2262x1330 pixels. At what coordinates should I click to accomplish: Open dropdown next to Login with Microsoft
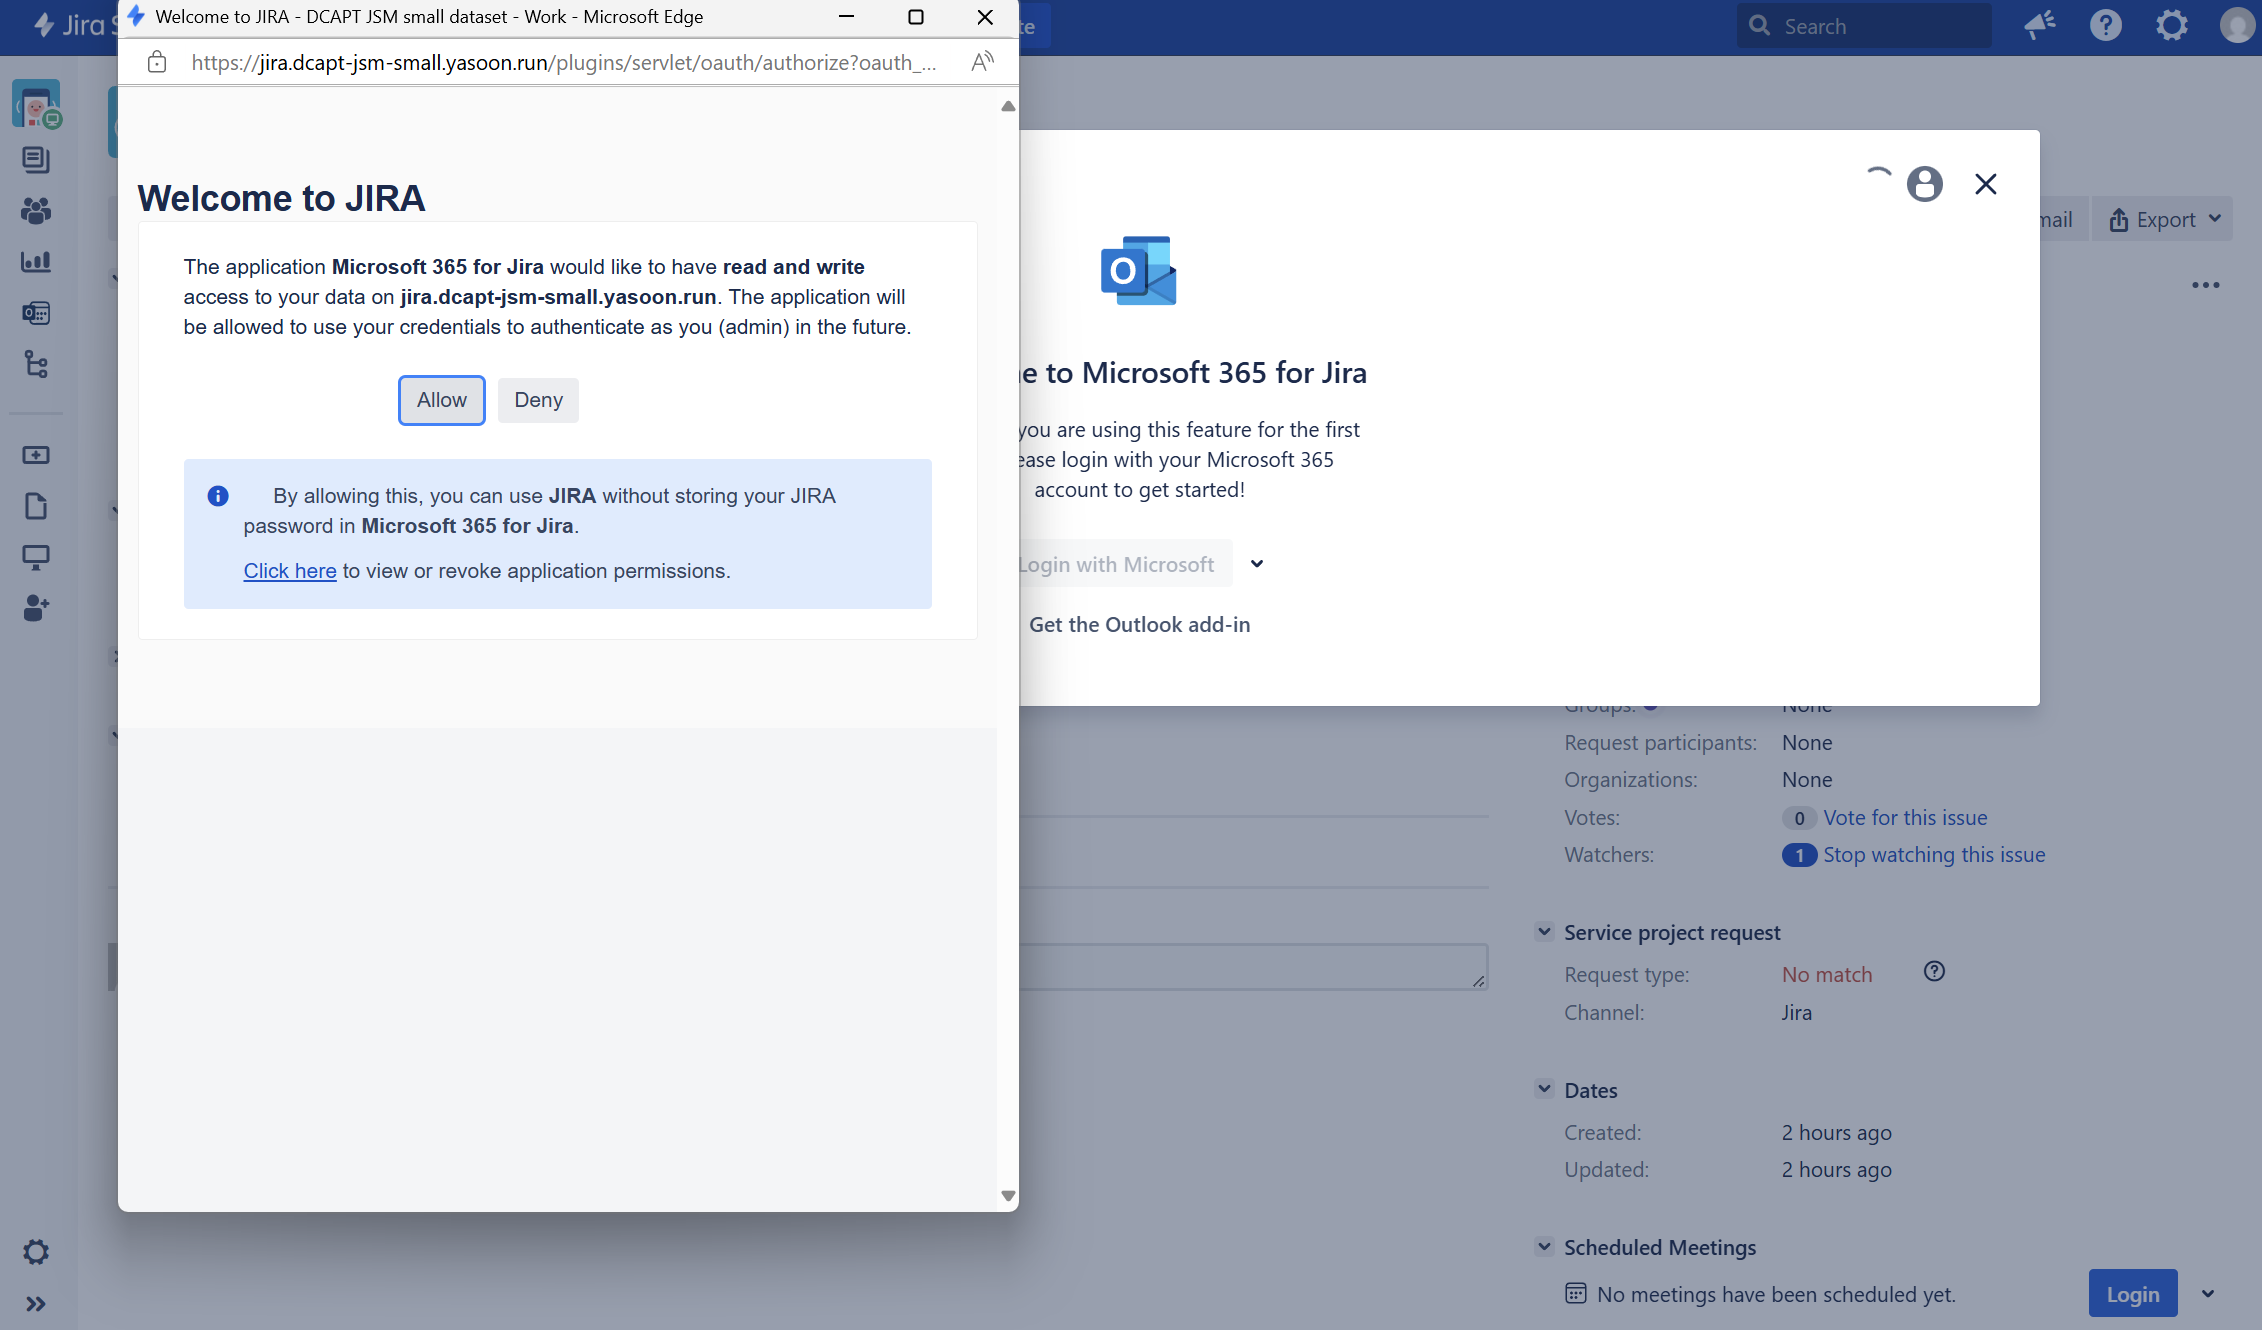(x=1257, y=564)
